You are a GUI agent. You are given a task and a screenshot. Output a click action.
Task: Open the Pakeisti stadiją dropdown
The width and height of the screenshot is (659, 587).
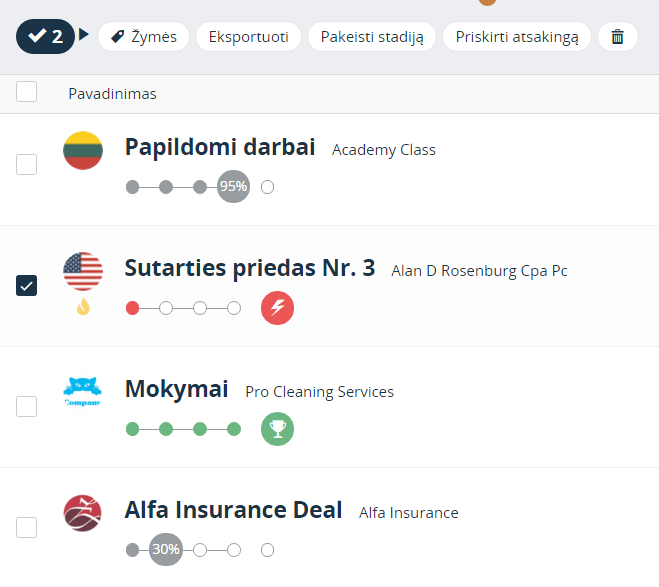(372, 37)
